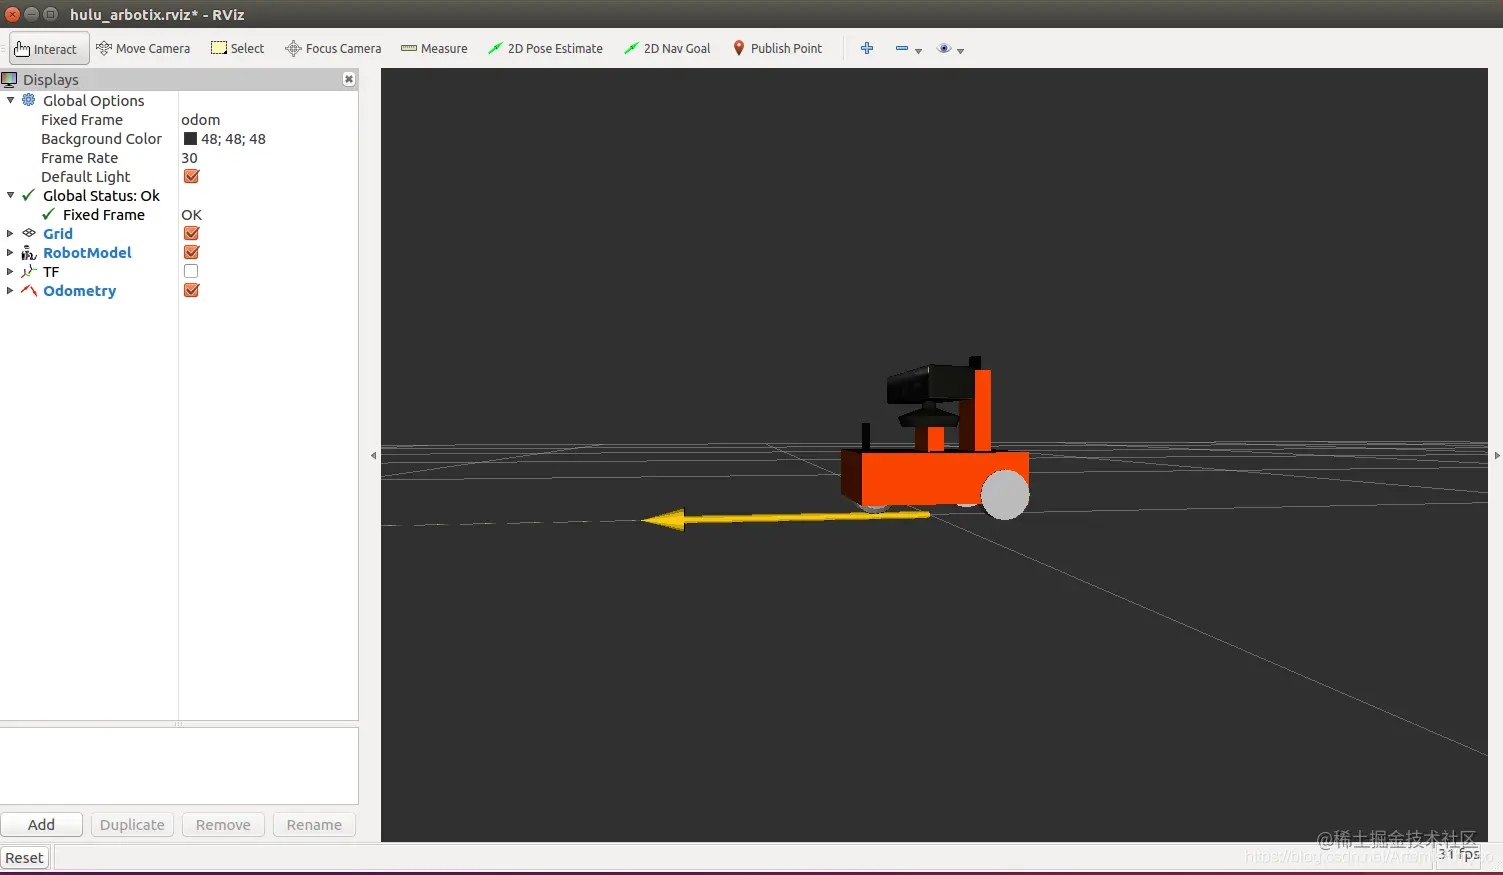Click the RobotModel display icon
The width and height of the screenshot is (1503, 875).
pyautogui.click(x=29, y=252)
